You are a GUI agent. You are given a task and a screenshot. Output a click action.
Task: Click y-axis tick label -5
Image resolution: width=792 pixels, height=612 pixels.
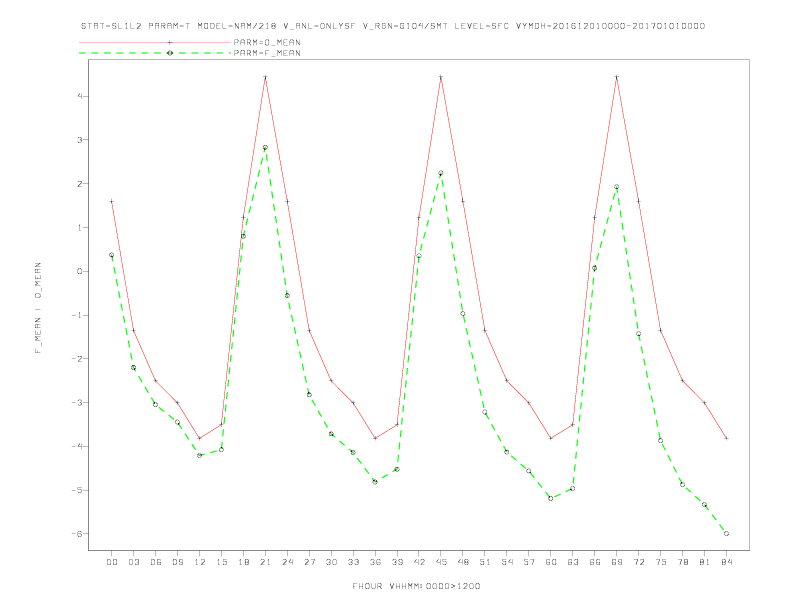(77, 490)
